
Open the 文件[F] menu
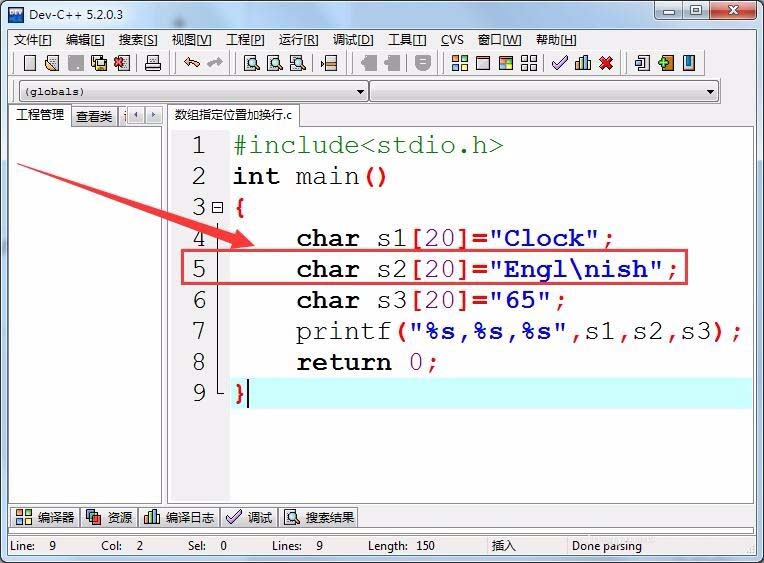(33, 40)
